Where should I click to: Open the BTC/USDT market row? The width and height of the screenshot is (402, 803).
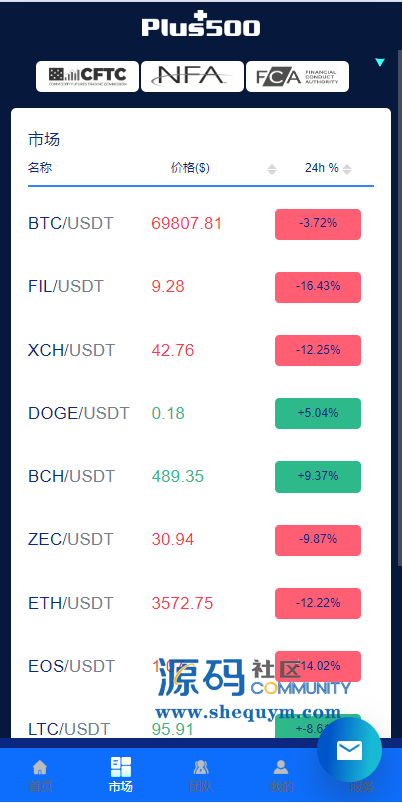pyautogui.click(x=201, y=224)
